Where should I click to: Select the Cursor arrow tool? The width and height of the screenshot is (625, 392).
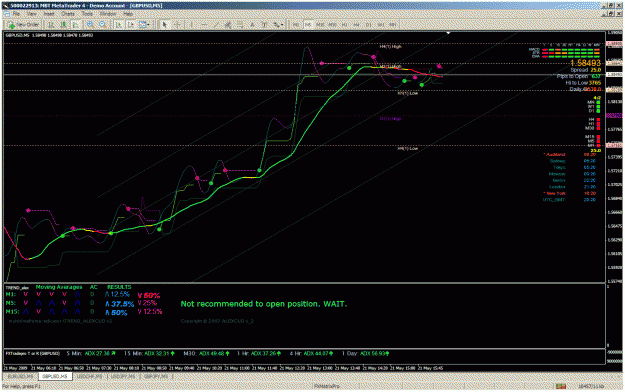(165, 25)
